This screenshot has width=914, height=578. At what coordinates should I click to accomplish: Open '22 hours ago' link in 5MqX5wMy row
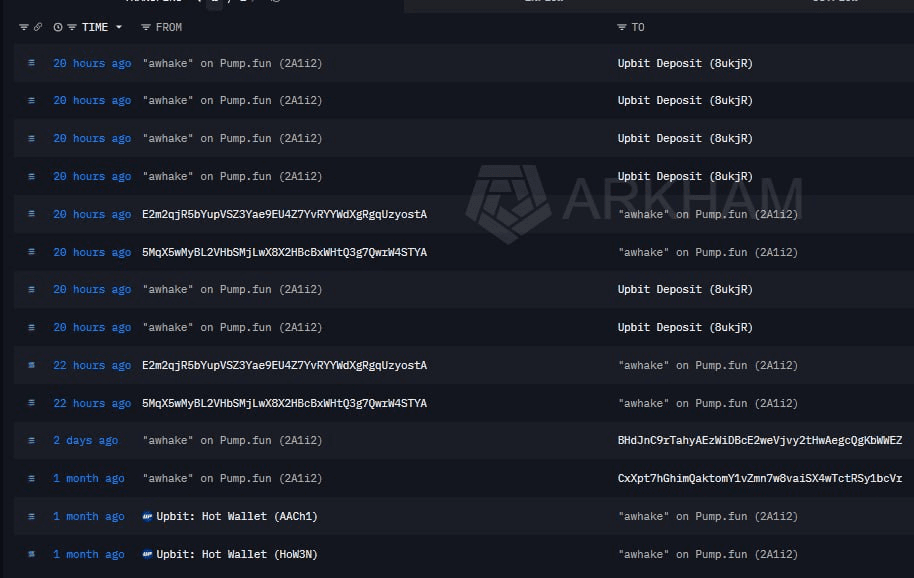tap(92, 403)
